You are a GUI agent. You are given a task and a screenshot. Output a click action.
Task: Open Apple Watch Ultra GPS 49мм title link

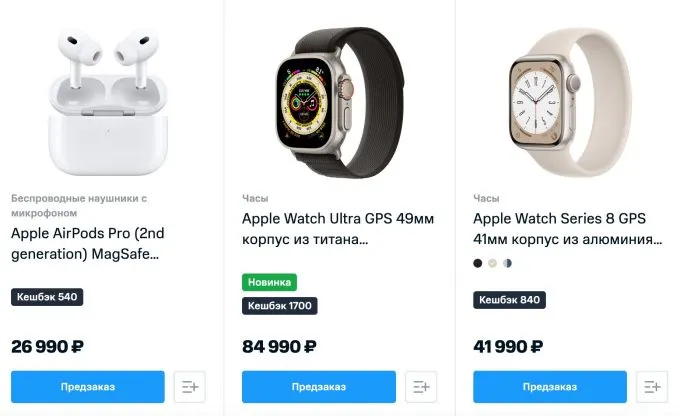(x=338, y=229)
